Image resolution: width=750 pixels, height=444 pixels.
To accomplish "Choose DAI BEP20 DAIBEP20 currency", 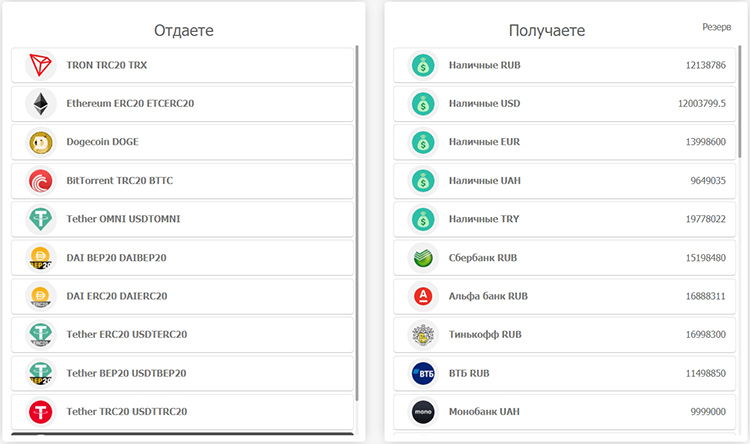I will pos(116,258).
